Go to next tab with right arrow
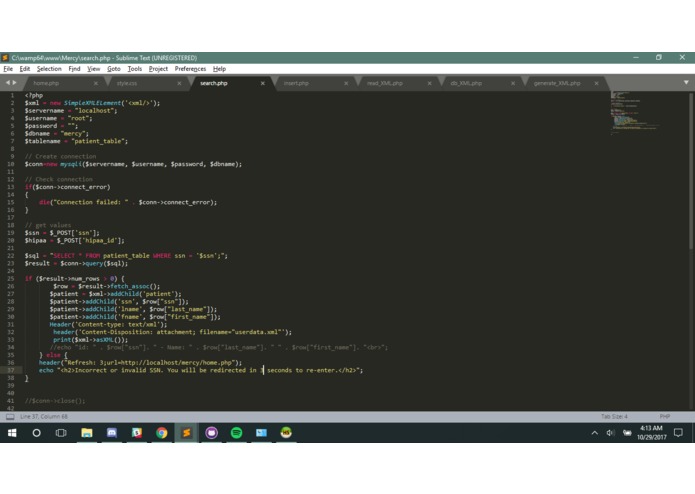 coord(15,82)
